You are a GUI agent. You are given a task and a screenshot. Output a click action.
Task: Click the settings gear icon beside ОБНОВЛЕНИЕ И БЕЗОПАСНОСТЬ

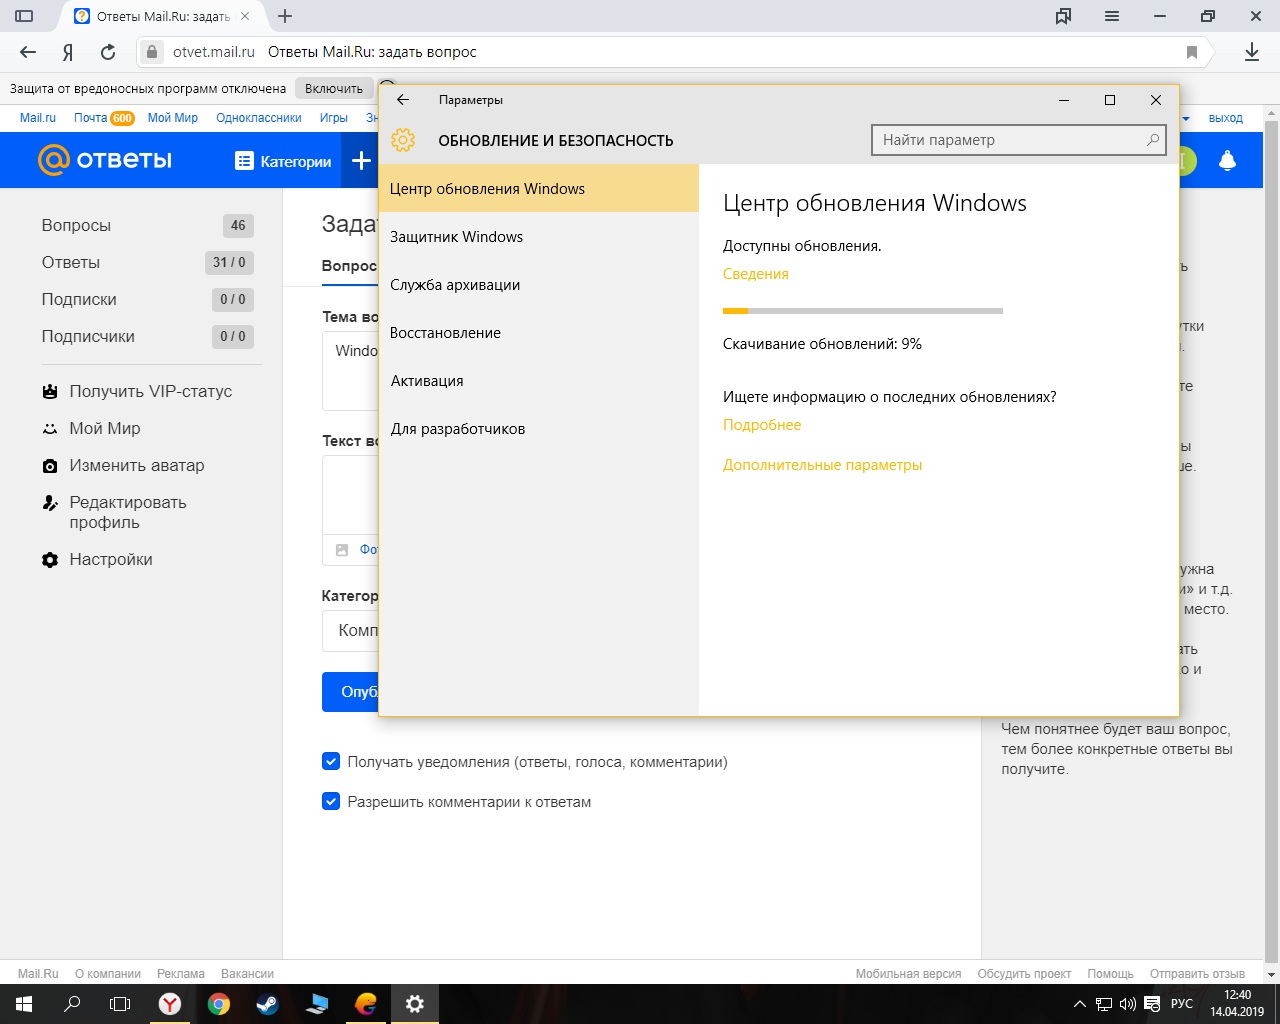pos(403,141)
